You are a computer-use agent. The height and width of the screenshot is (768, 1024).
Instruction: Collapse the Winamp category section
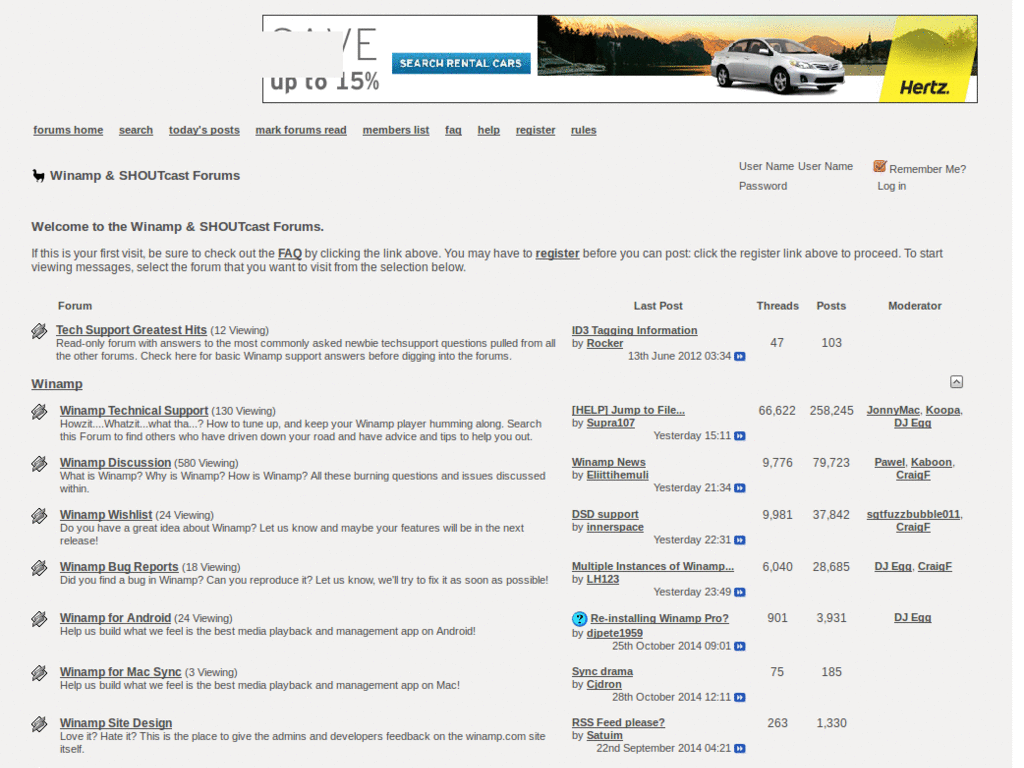tap(956, 382)
